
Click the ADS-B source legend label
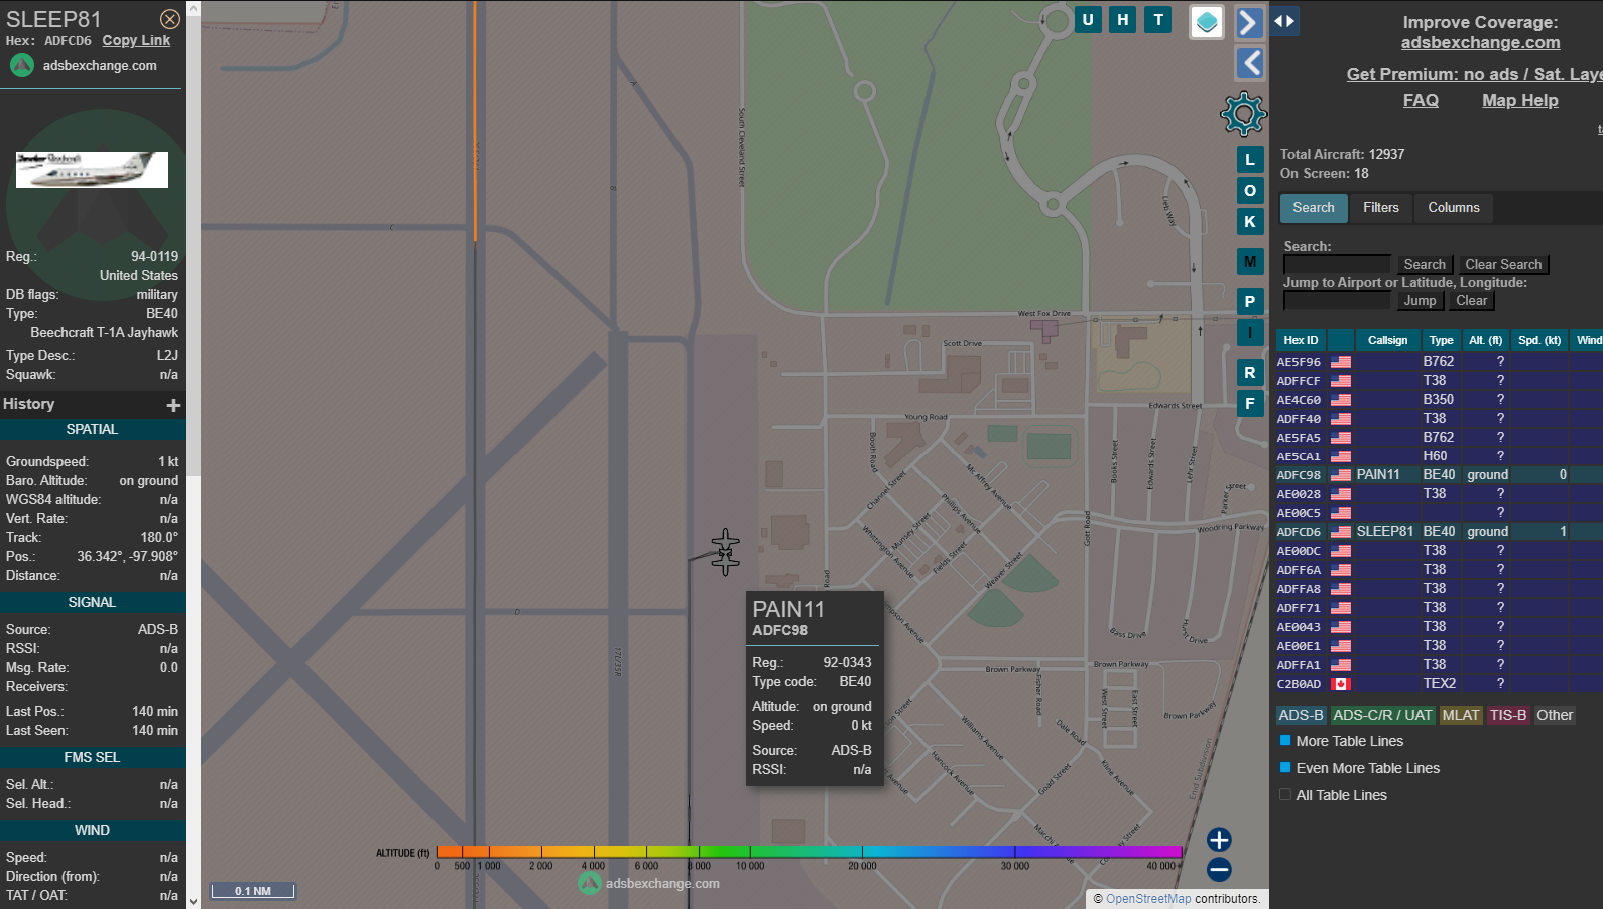(1301, 715)
